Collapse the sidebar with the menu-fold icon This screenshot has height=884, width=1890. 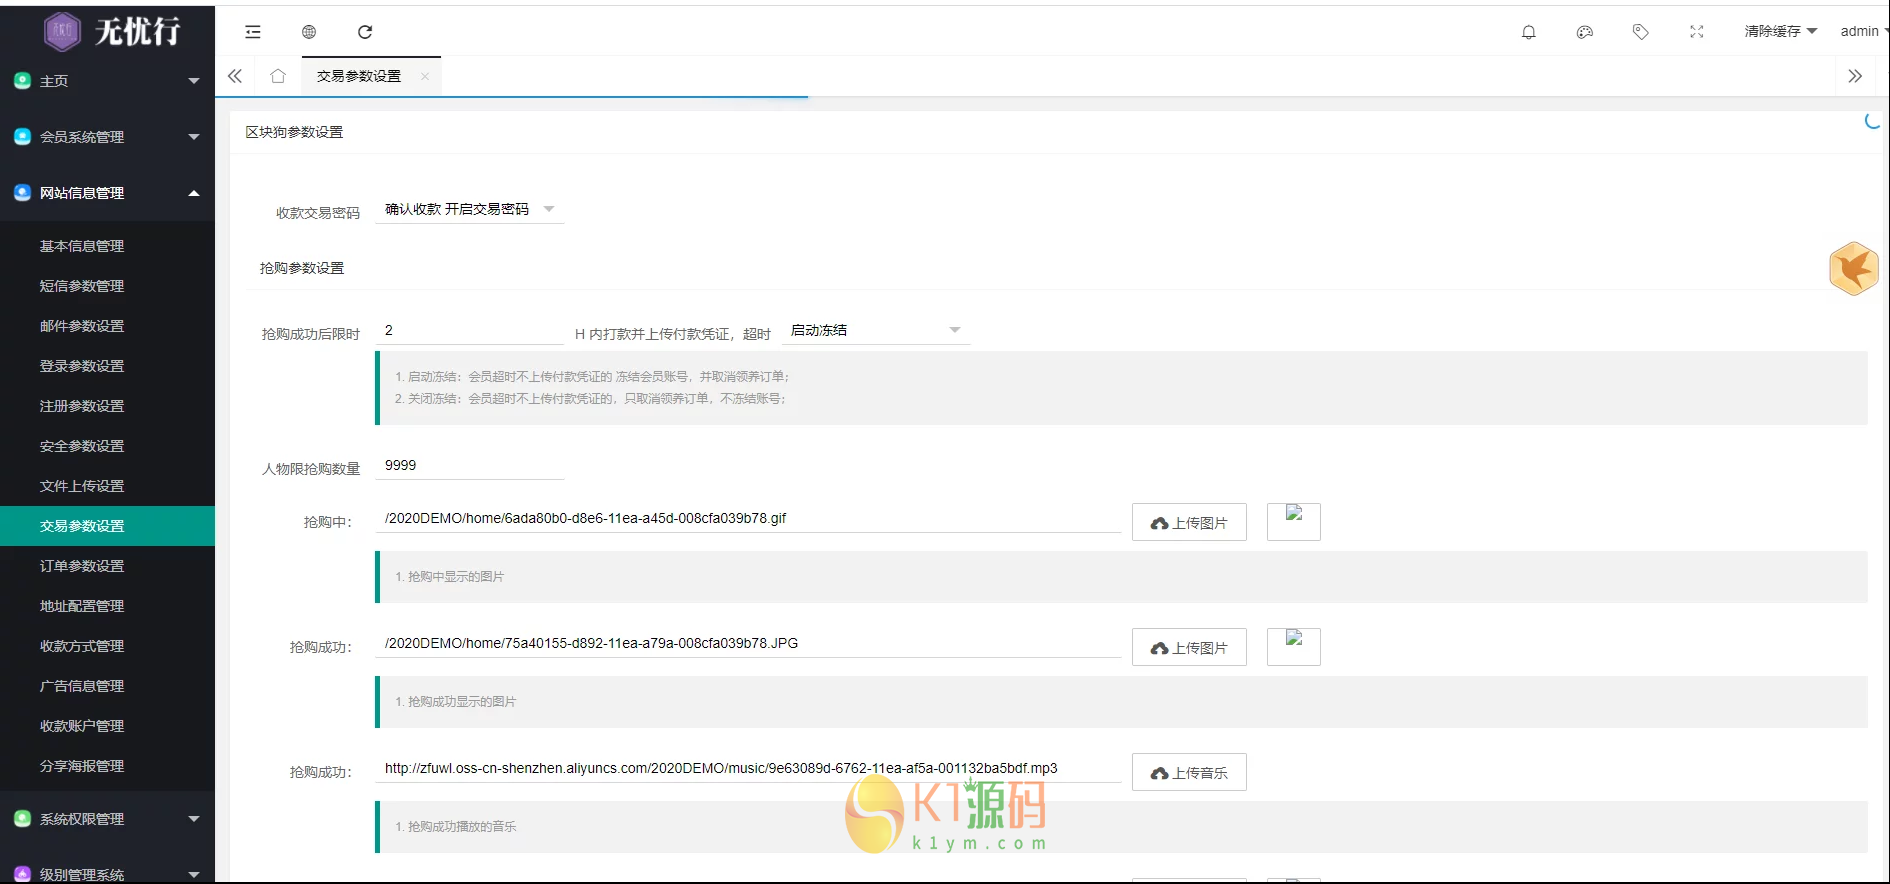[253, 32]
